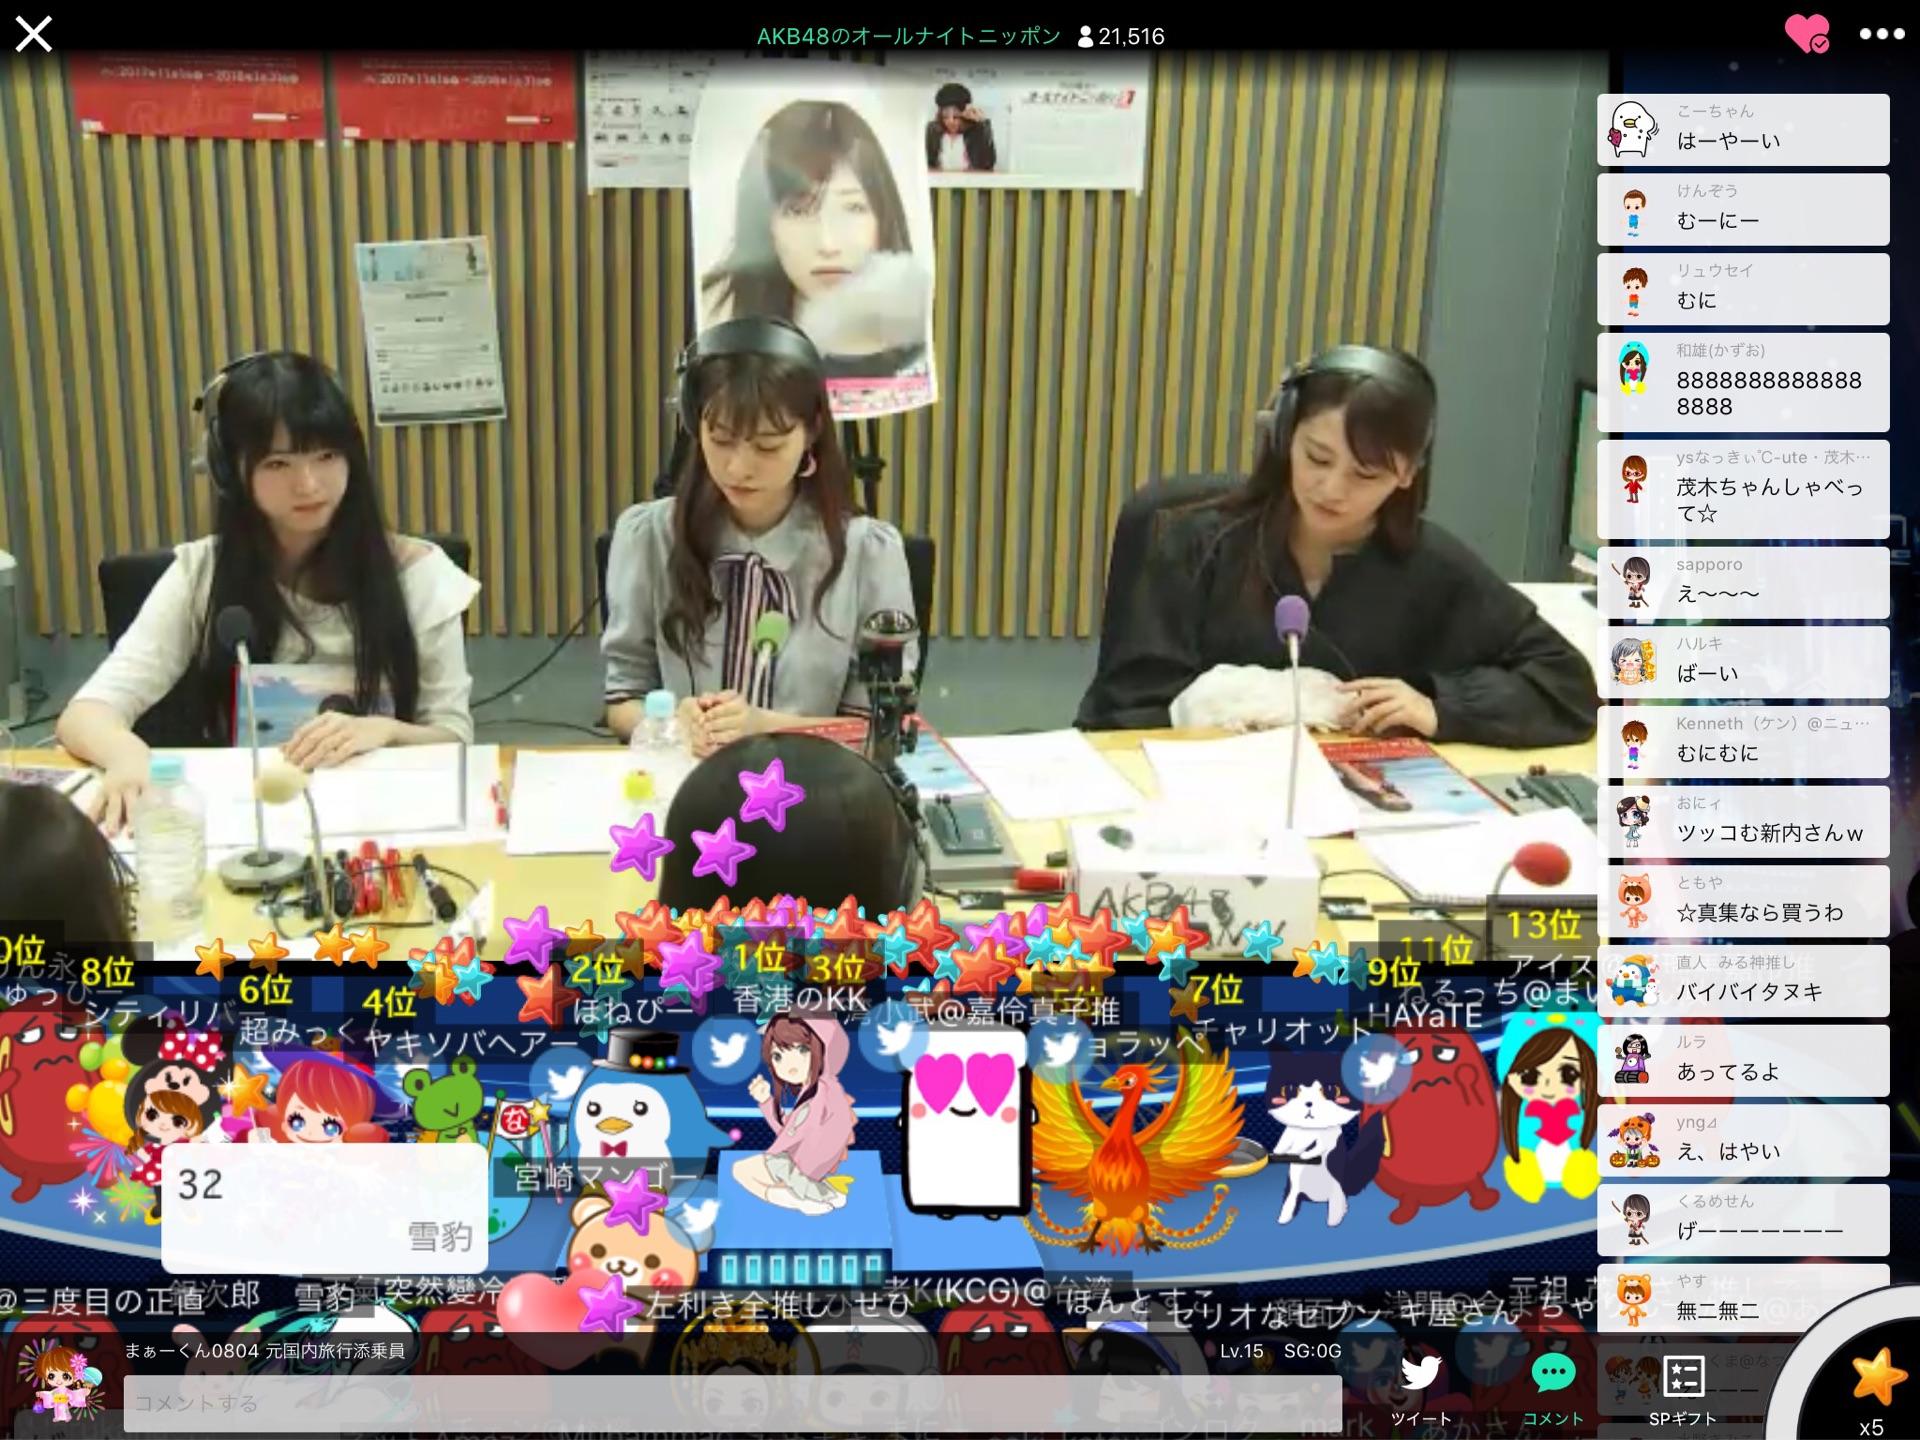Open the 32 雪豹 gift count popup

[324, 1208]
